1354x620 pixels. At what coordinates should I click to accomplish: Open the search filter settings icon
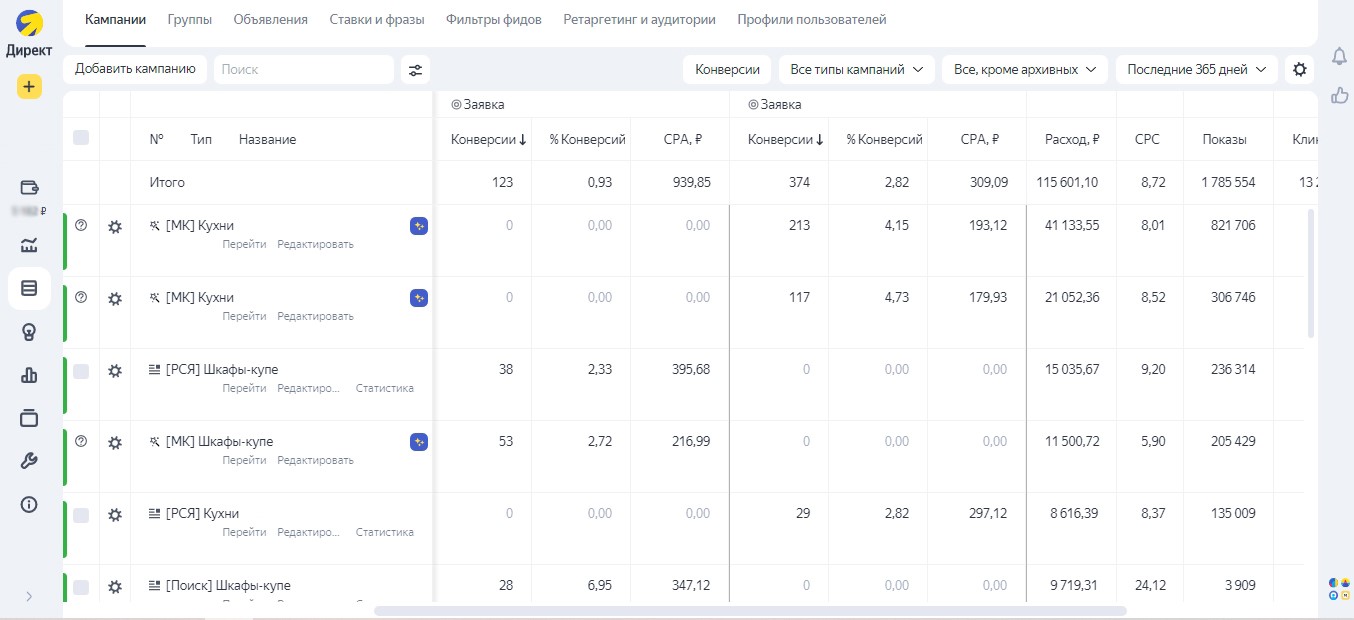coord(415,70)
